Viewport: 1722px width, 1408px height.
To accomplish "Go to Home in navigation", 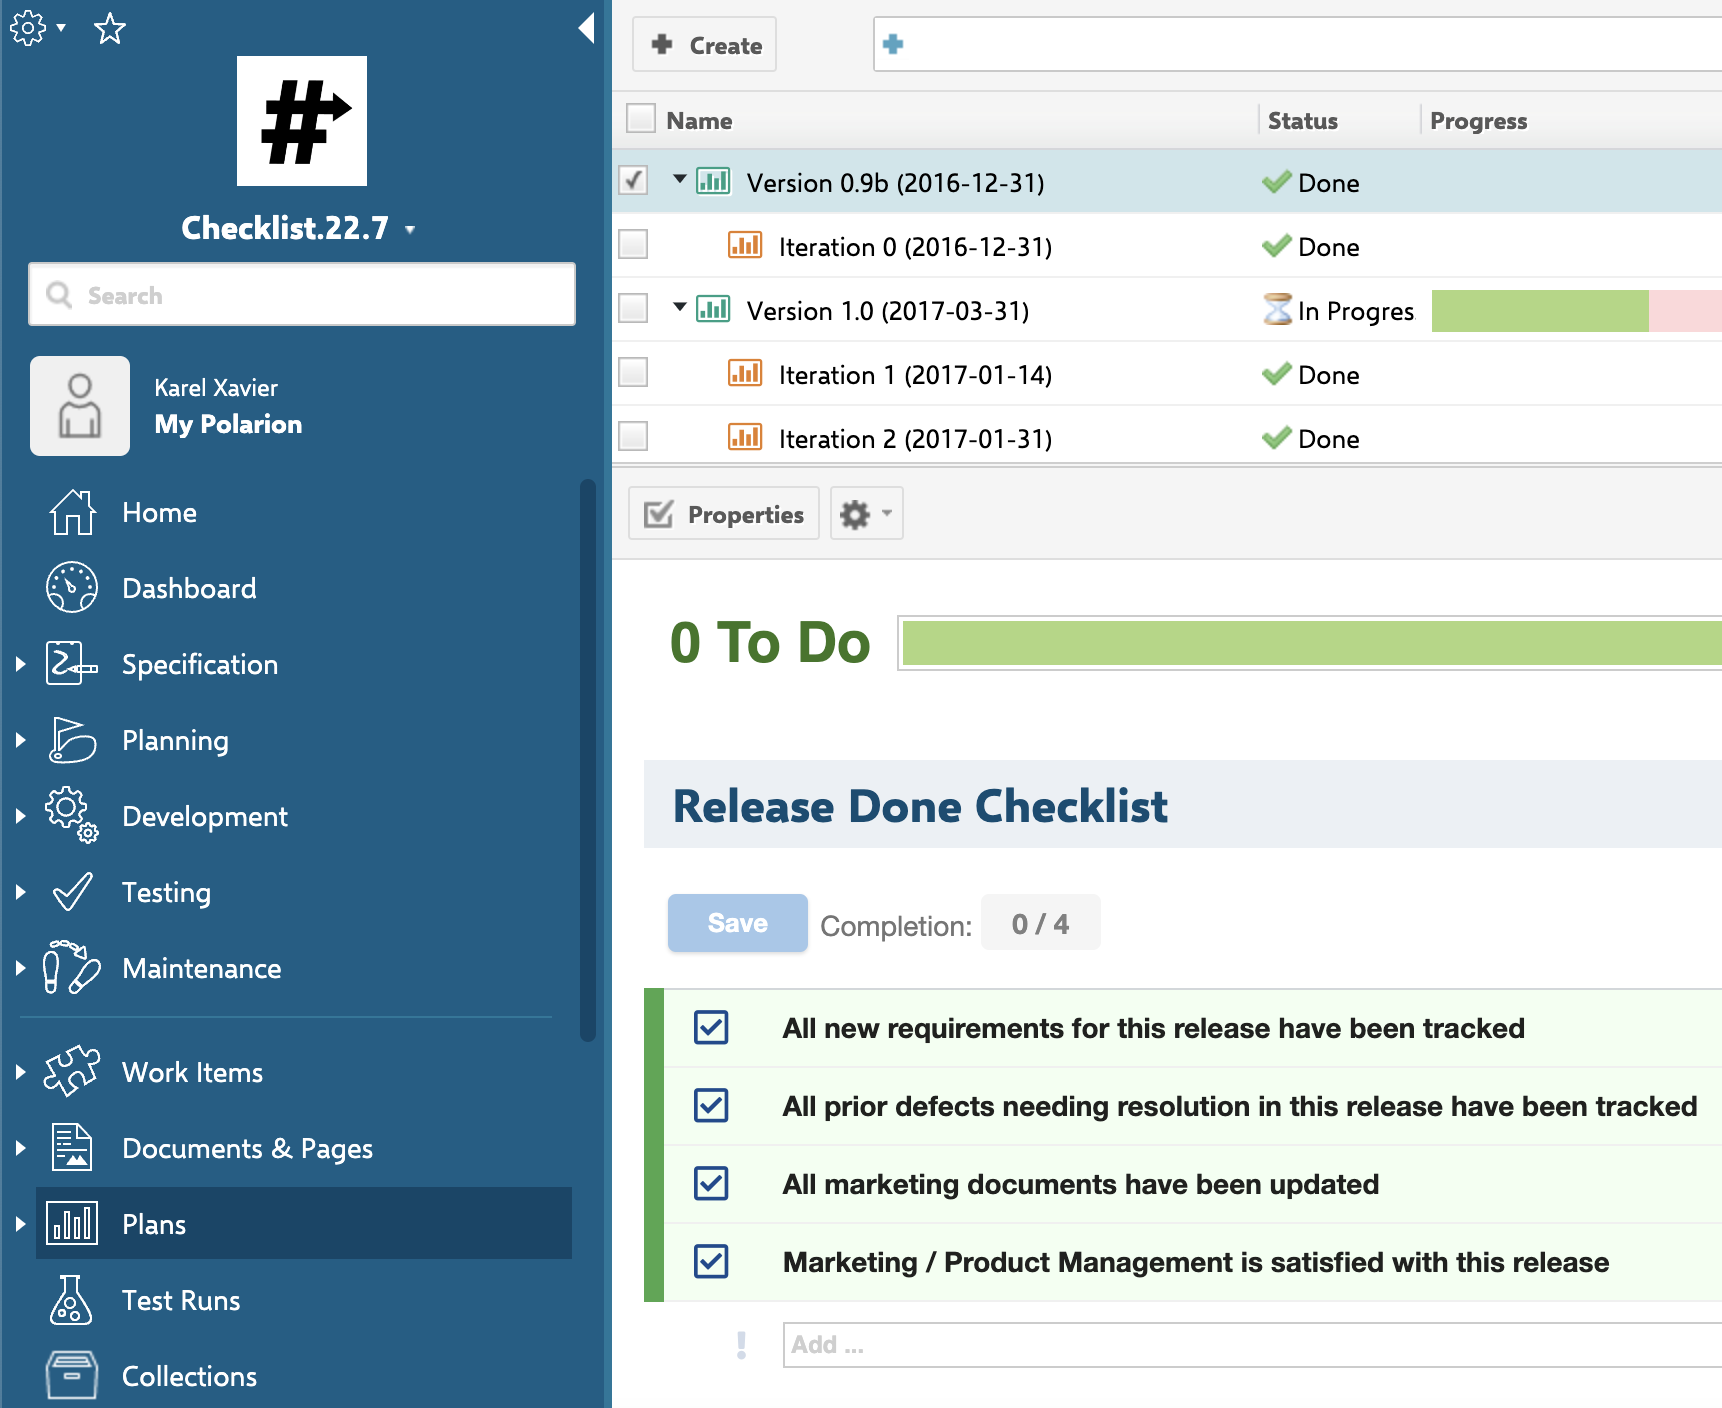I will pos(159,513).
